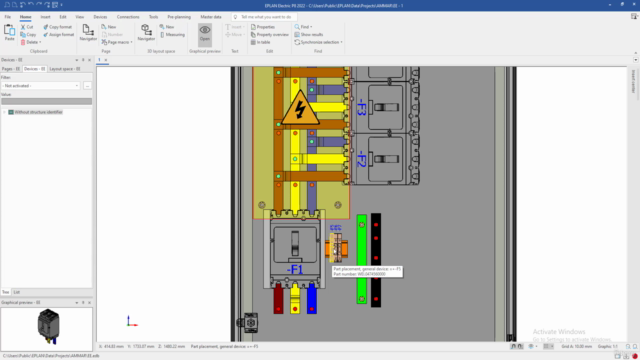Close the document tab '1'
640x360 pixels.
tap(106, 60)
